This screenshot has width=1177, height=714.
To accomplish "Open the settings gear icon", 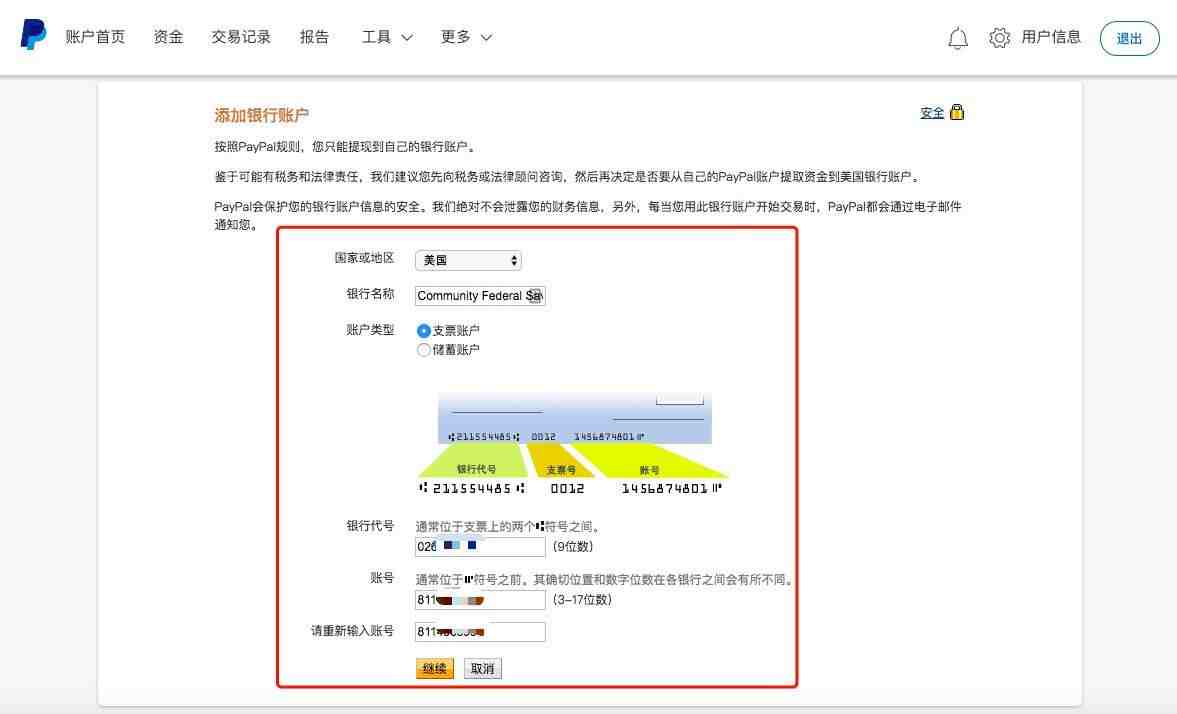I will (x=999, y=38).
